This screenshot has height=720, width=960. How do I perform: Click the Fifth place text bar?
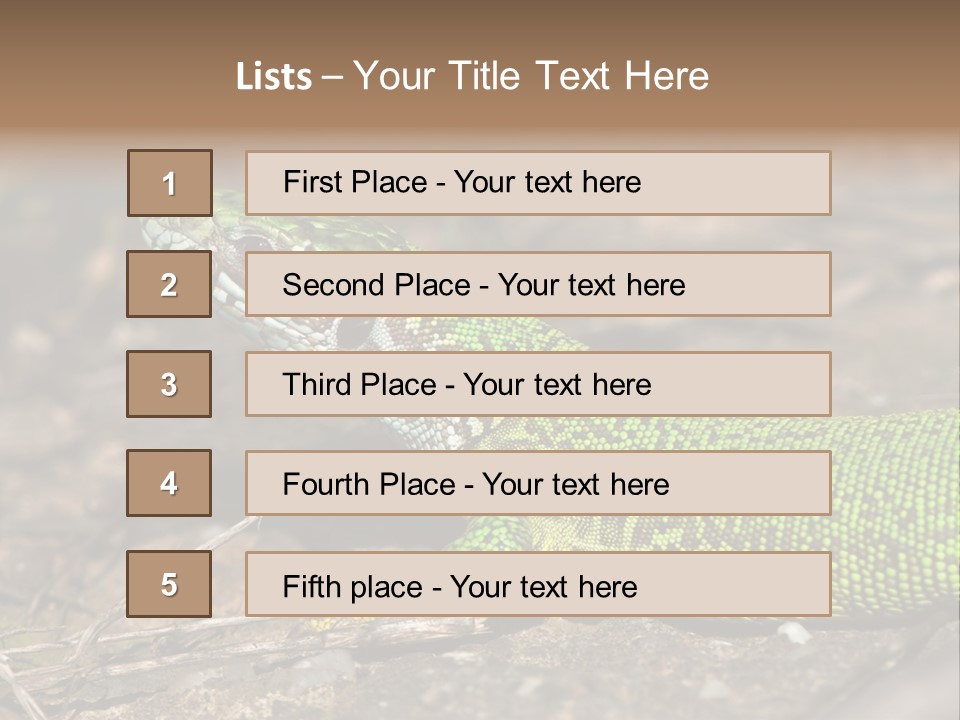click(x=538, y=584)
